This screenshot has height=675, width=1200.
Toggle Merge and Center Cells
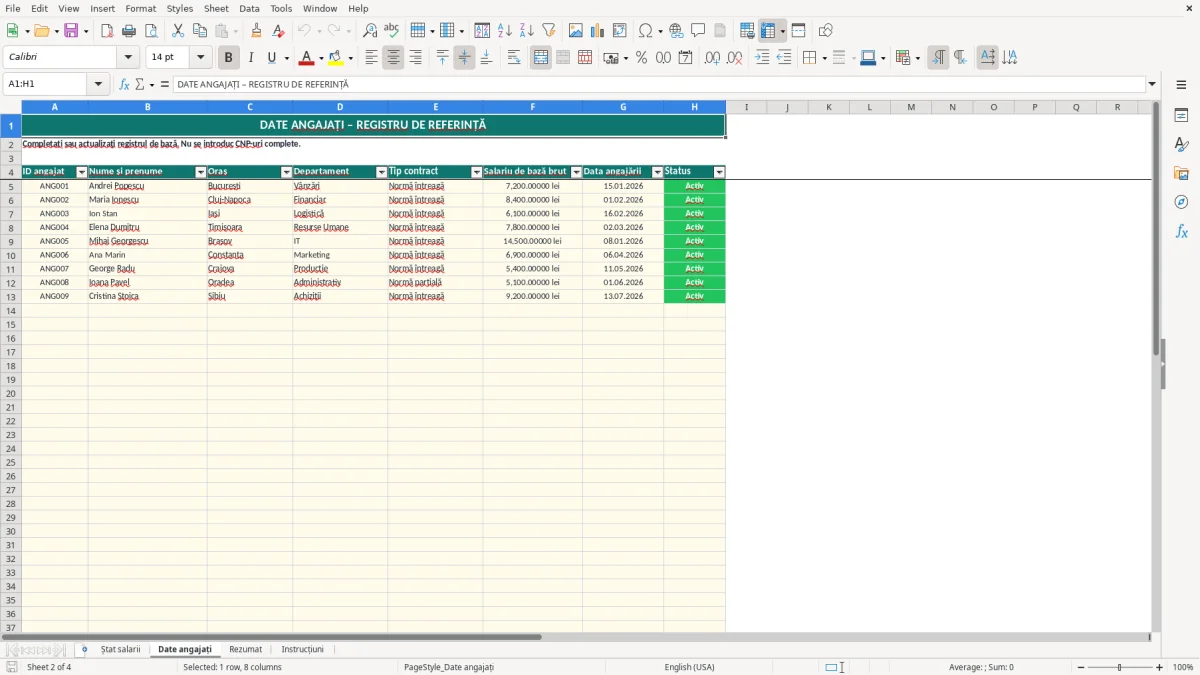[541, 58]
